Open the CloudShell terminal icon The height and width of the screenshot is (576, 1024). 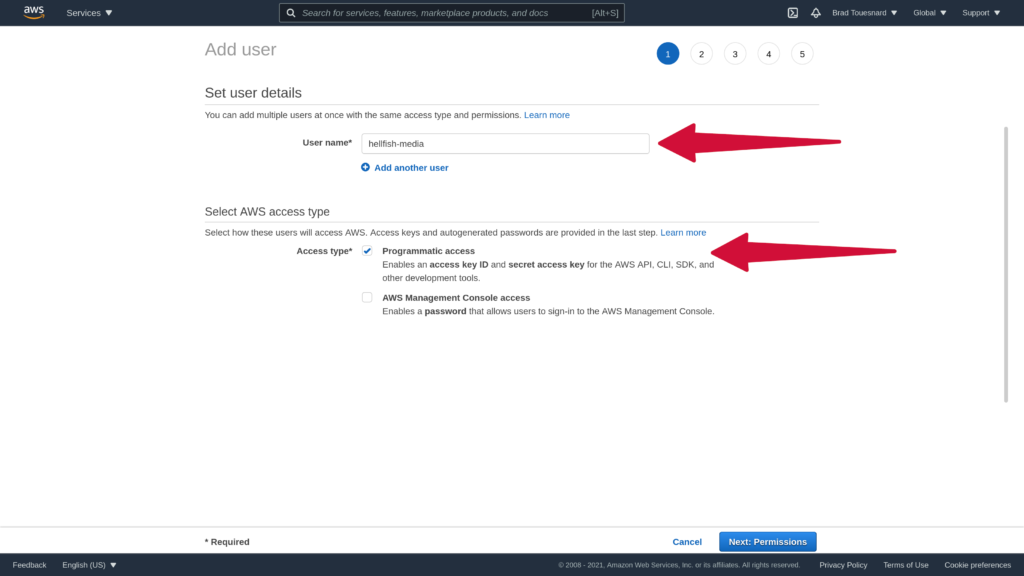[792, 12]
